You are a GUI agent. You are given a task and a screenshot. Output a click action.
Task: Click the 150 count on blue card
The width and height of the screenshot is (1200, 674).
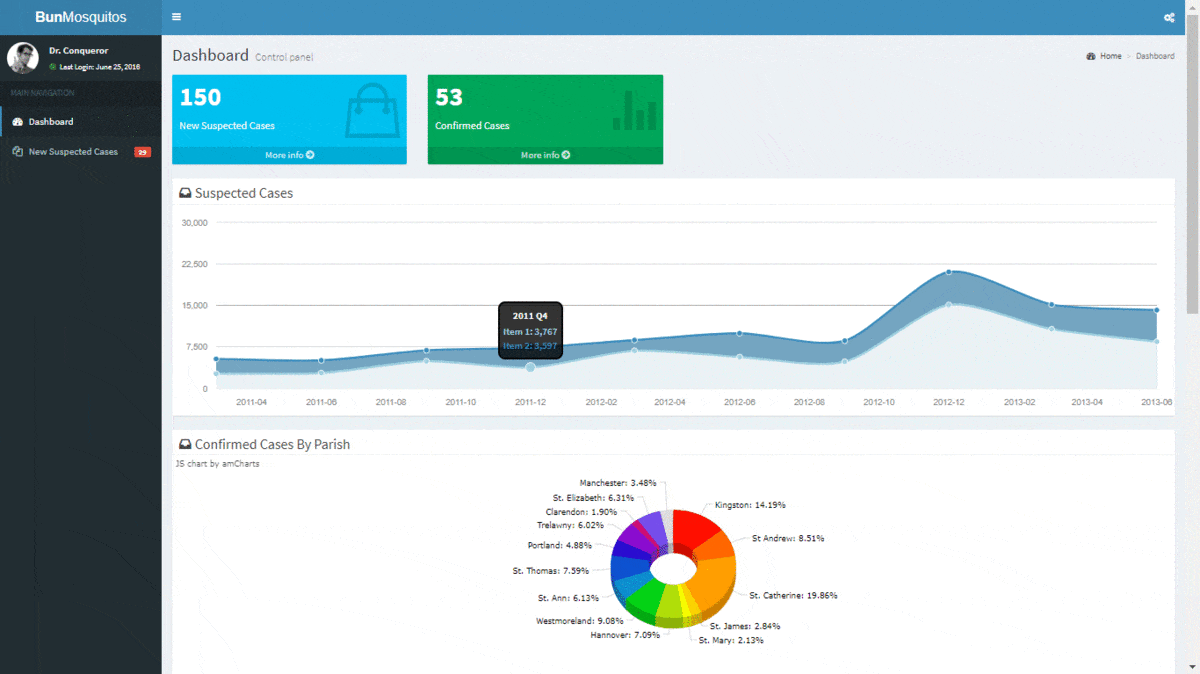[200, 98]
